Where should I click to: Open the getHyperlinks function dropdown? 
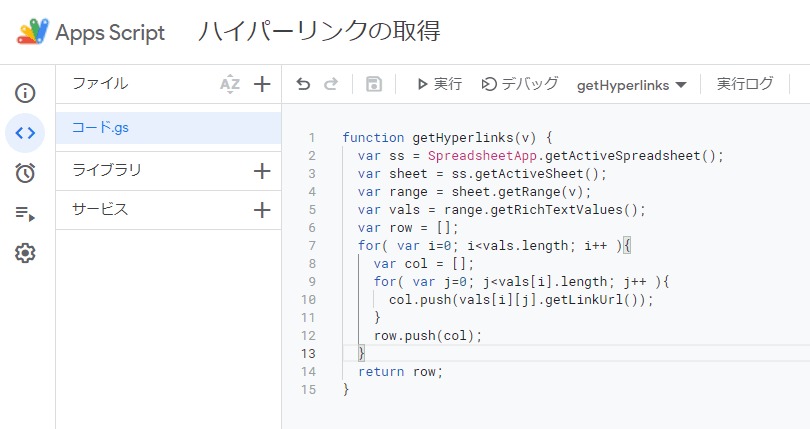pos(631,85)
